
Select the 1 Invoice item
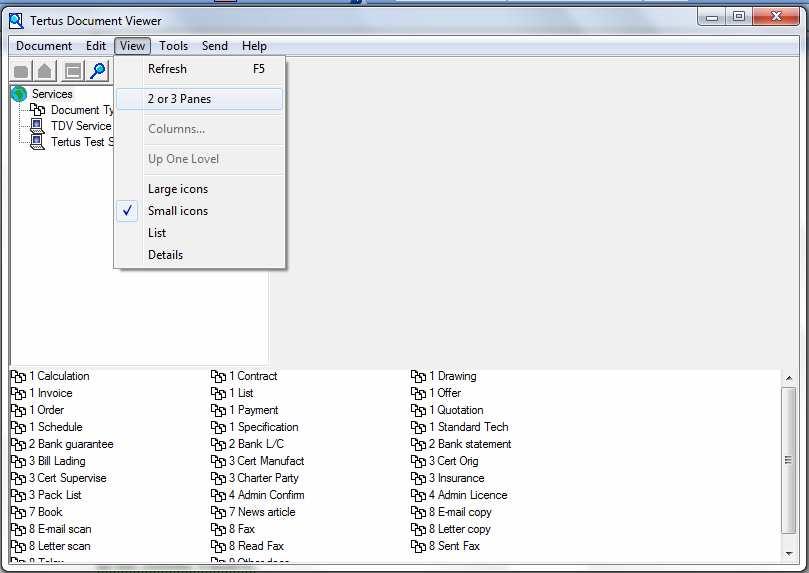pos(42,393)
